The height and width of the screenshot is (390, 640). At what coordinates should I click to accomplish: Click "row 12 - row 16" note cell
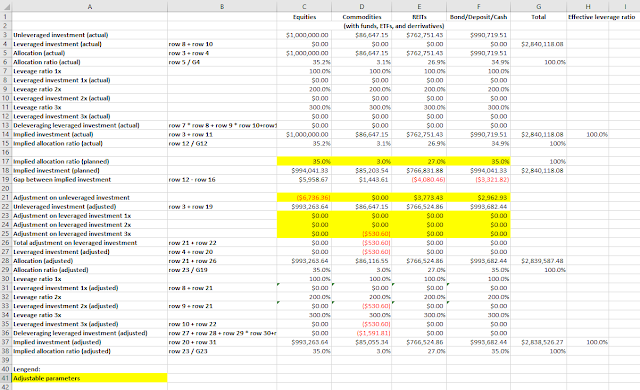coord(222,179)
